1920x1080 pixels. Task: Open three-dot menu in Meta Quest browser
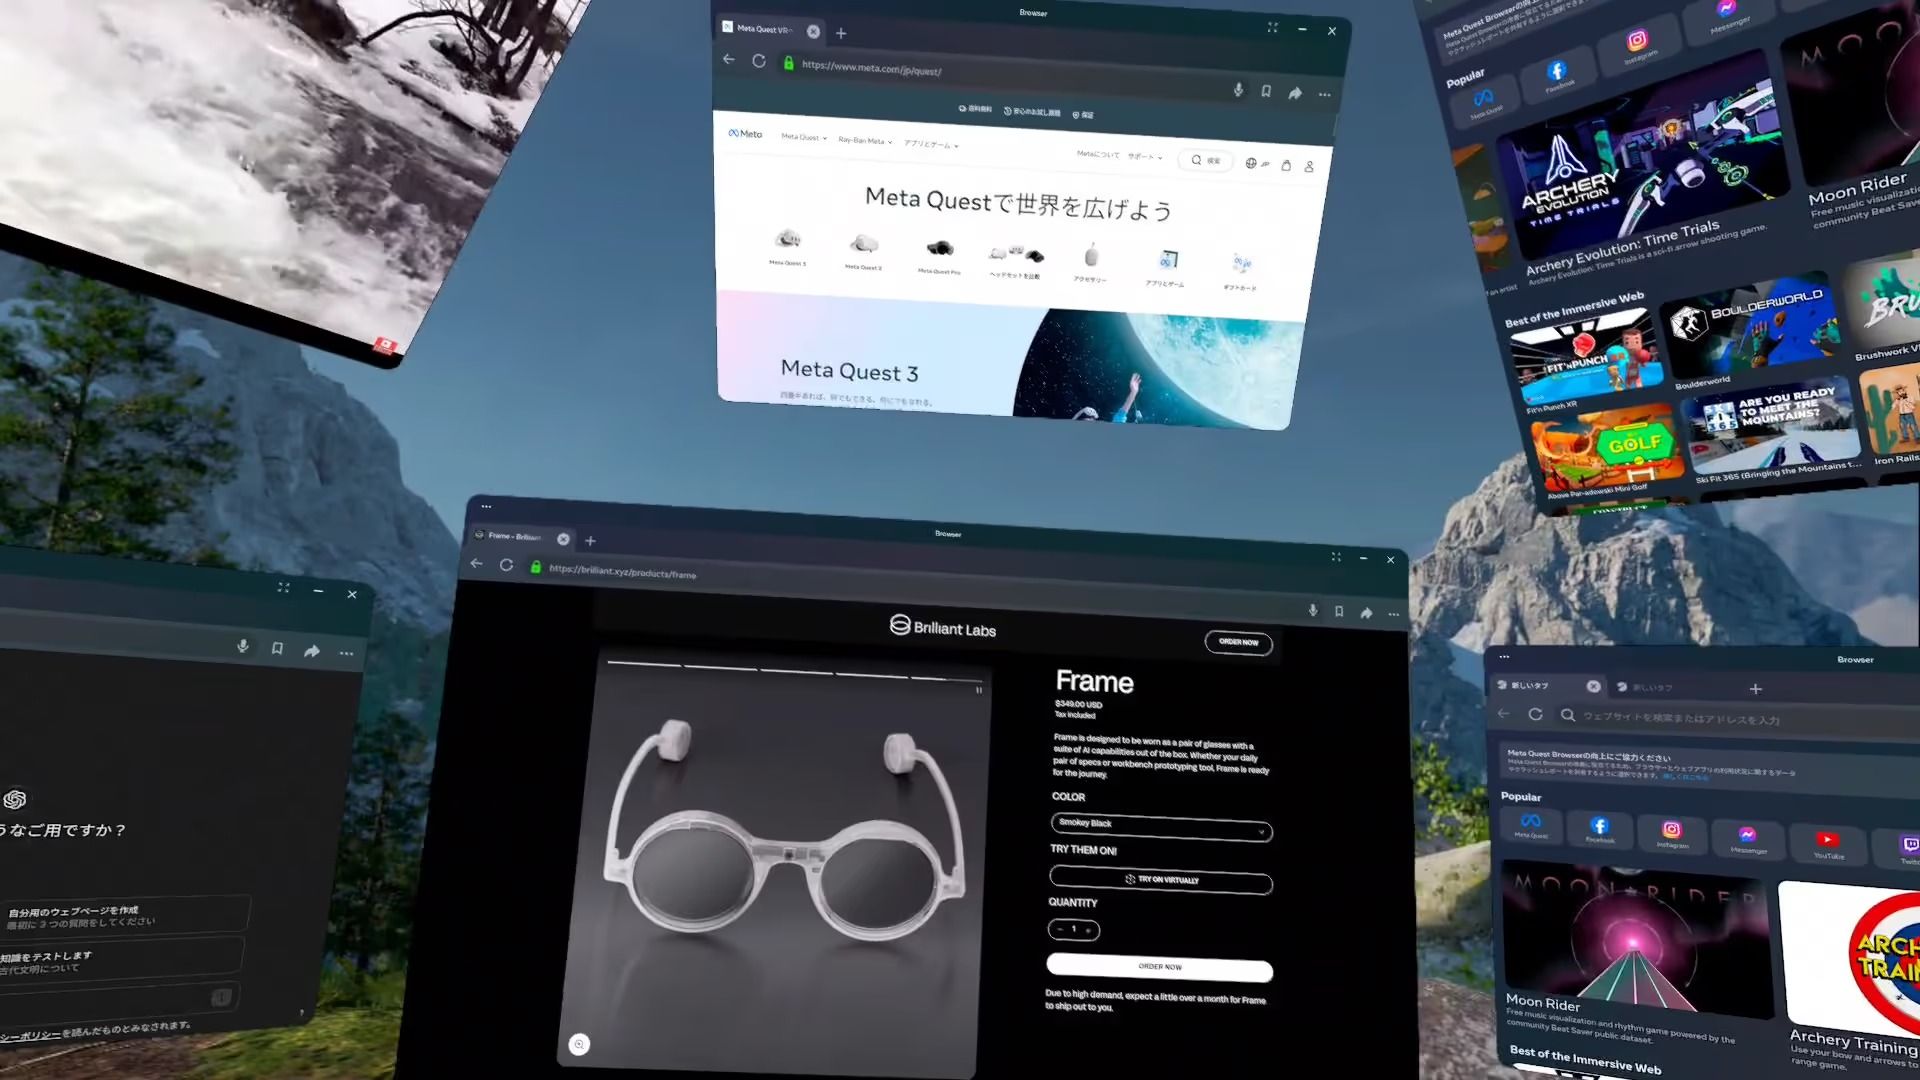[x=1324, y=94]
